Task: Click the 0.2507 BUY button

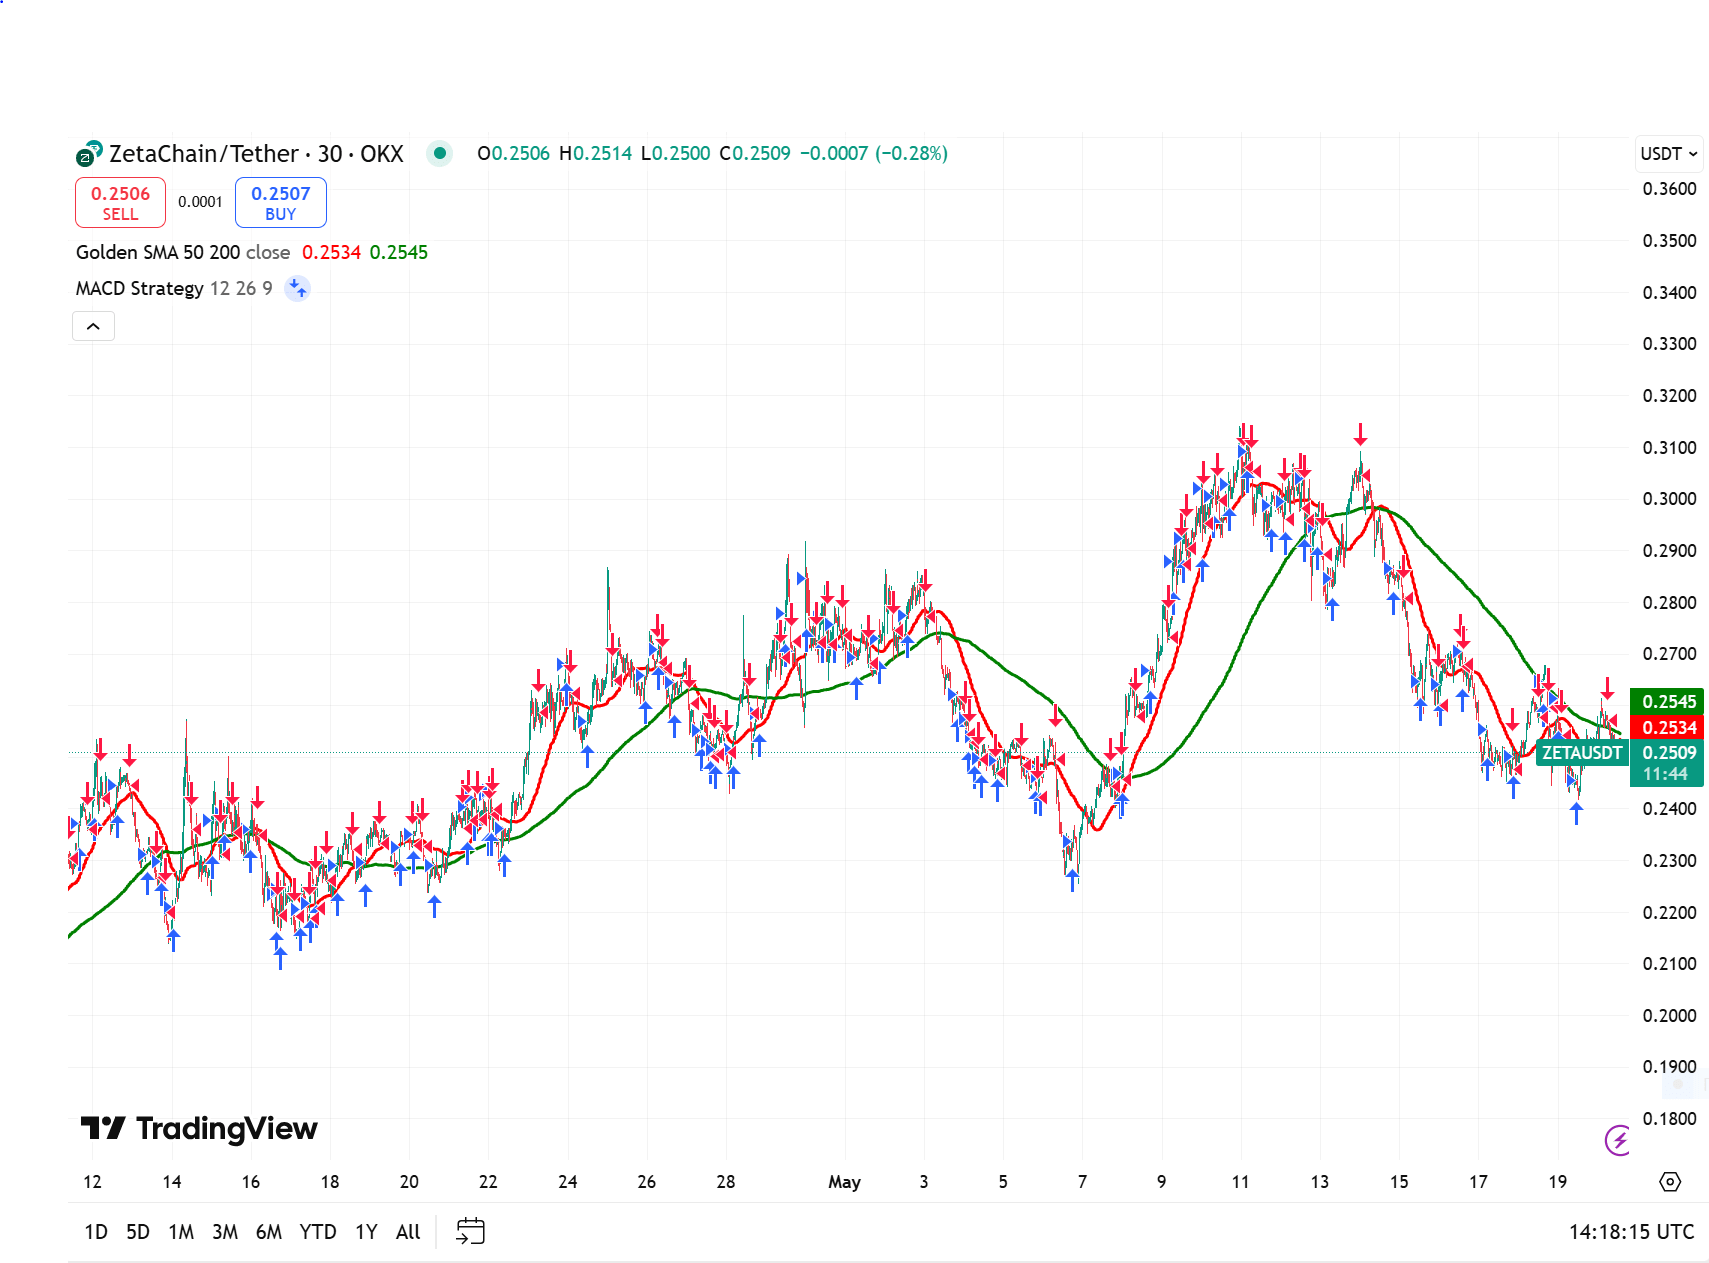Action: [x=281, y=202]
